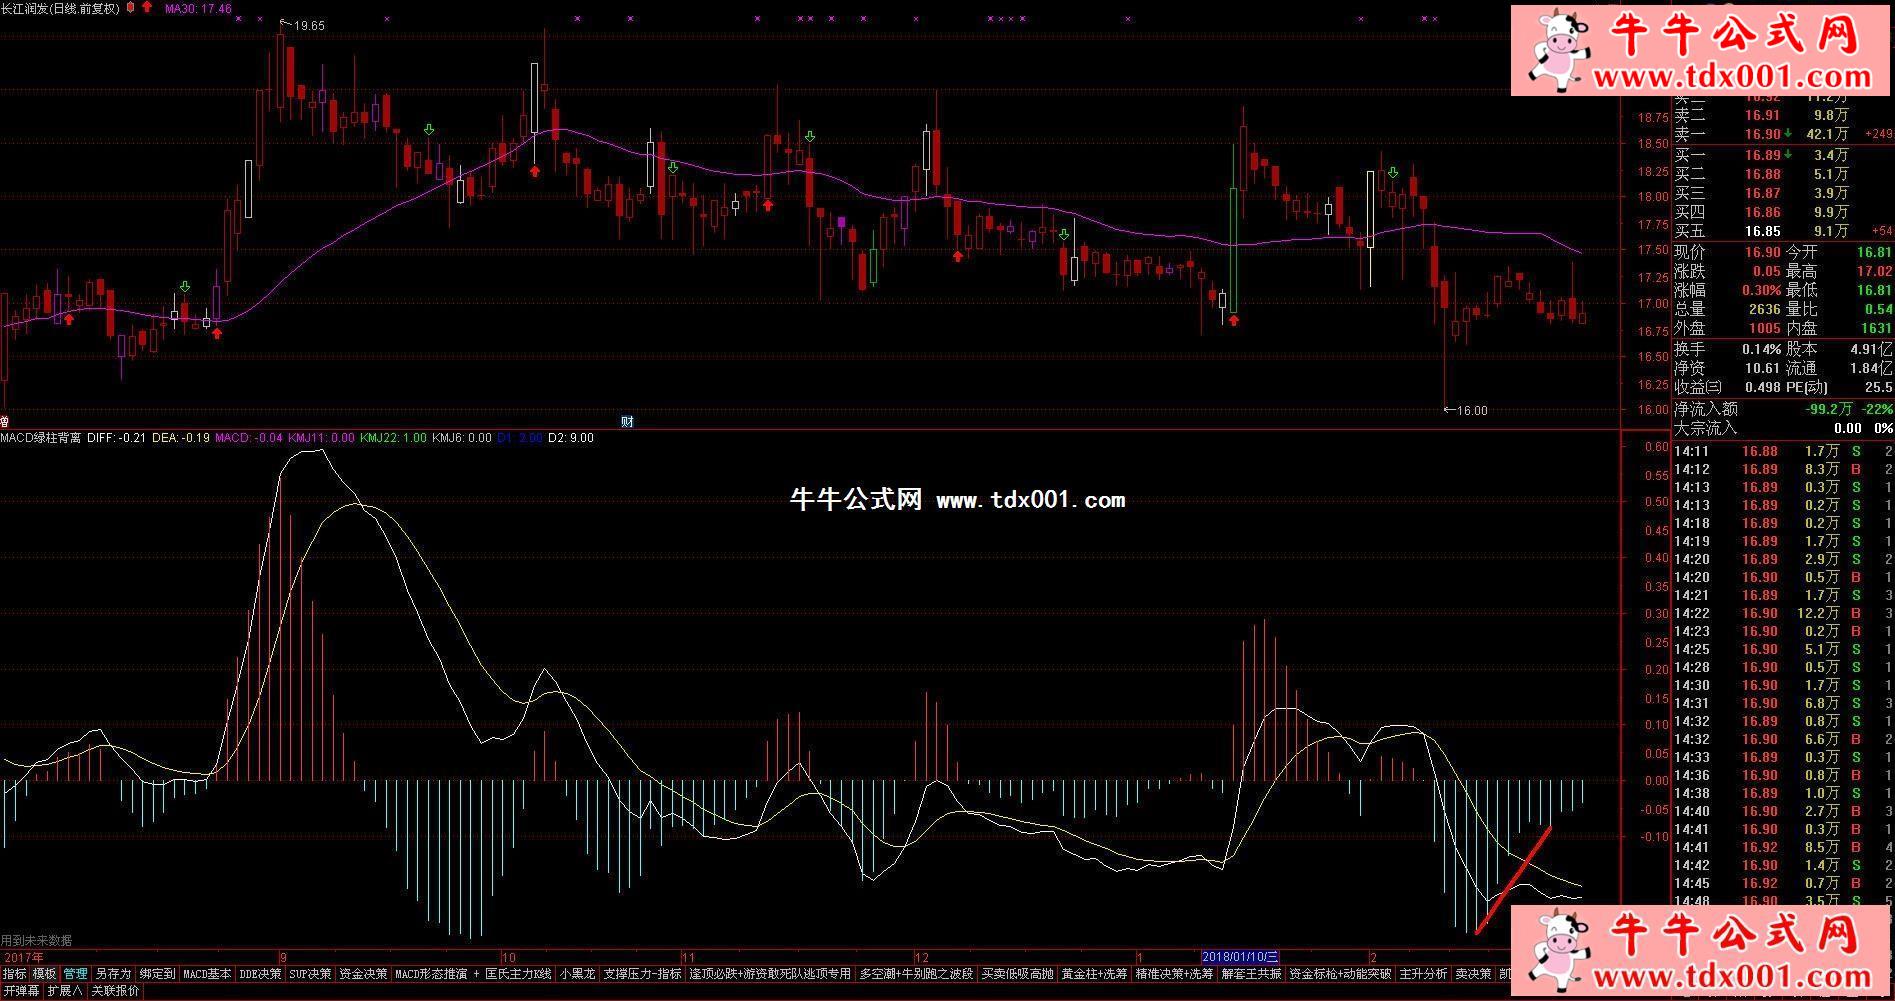Click the red buy arrow under the long green January candle
Image resolution: width=1895 pixels, height=1001 pixels.
point(1234,320)
